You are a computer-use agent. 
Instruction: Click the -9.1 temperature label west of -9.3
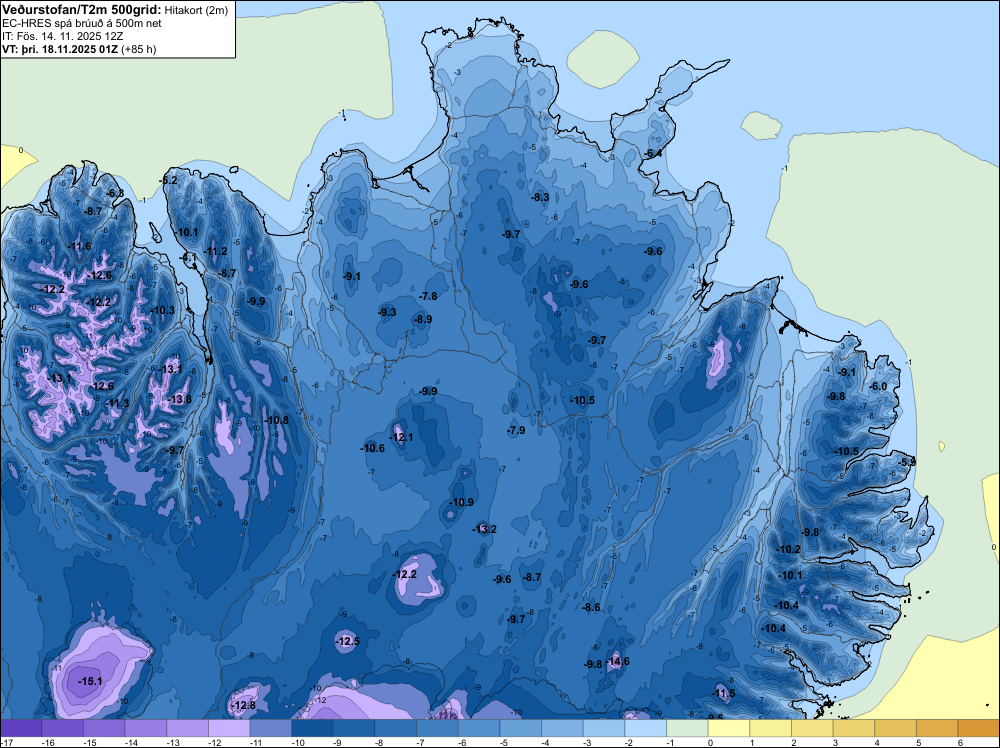(351, 276)
